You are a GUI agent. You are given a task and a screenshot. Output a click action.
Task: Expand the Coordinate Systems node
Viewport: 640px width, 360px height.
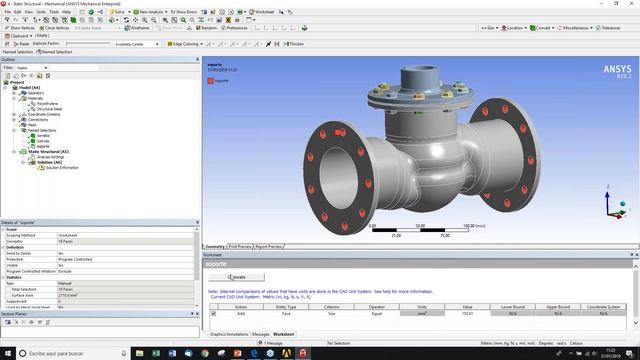(x=14, y=114)
